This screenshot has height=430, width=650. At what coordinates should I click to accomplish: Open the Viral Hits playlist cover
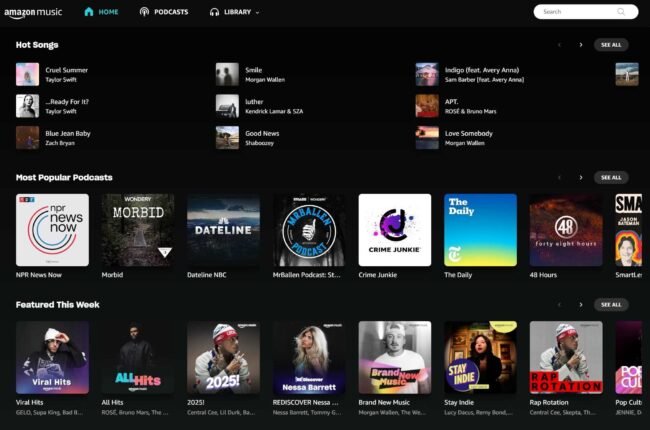coord(52,357)
